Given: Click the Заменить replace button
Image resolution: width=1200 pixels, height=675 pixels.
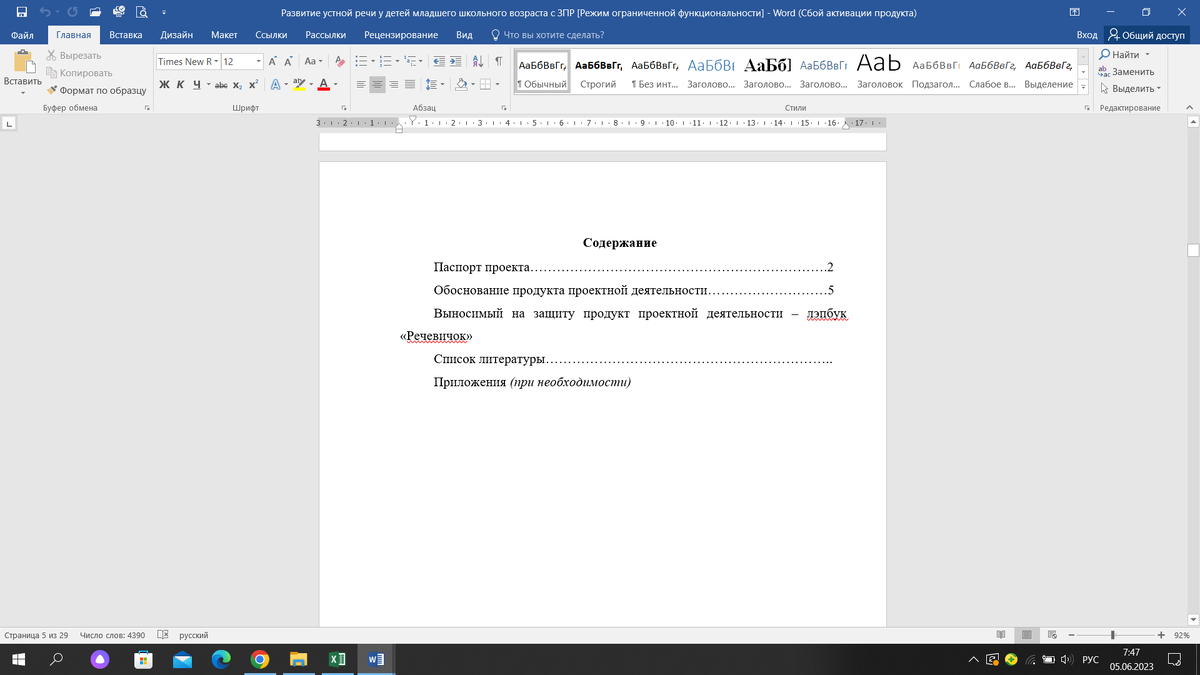Looking at the screenshot, I should (x=1126, y=71).
